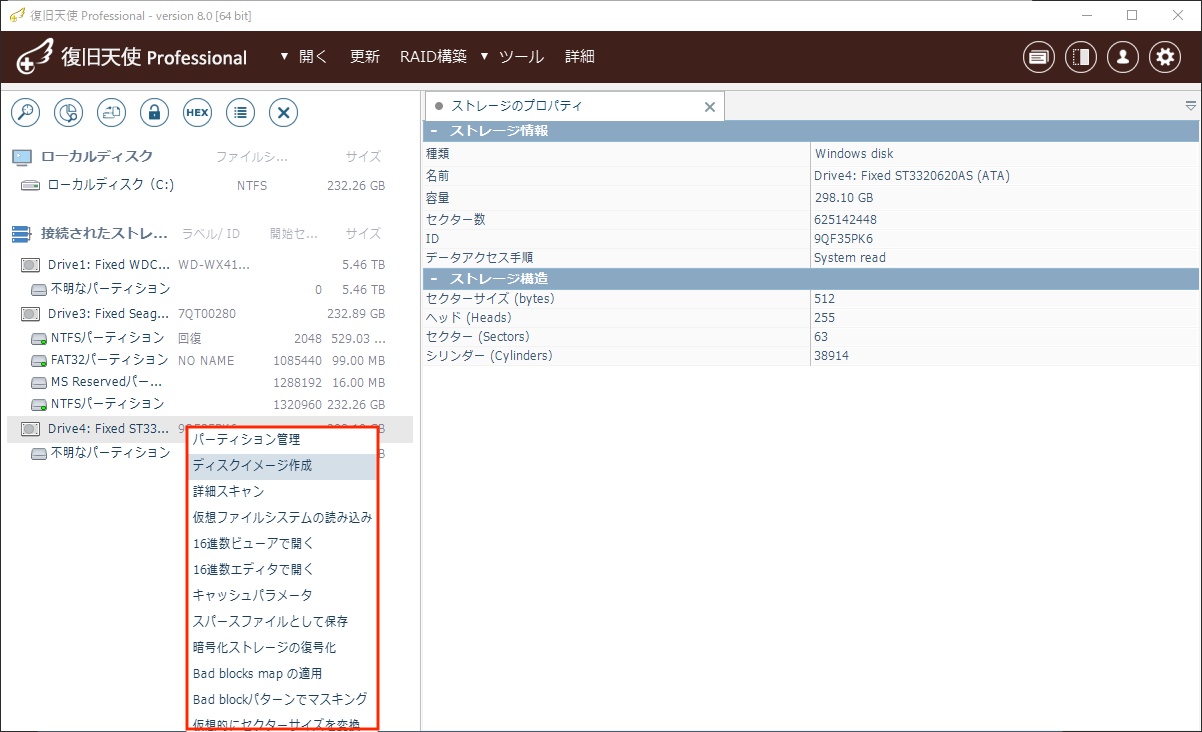This screenshot has width=1202, height=732.
Task: Click the sector size value 512
Action: (825, 299)
